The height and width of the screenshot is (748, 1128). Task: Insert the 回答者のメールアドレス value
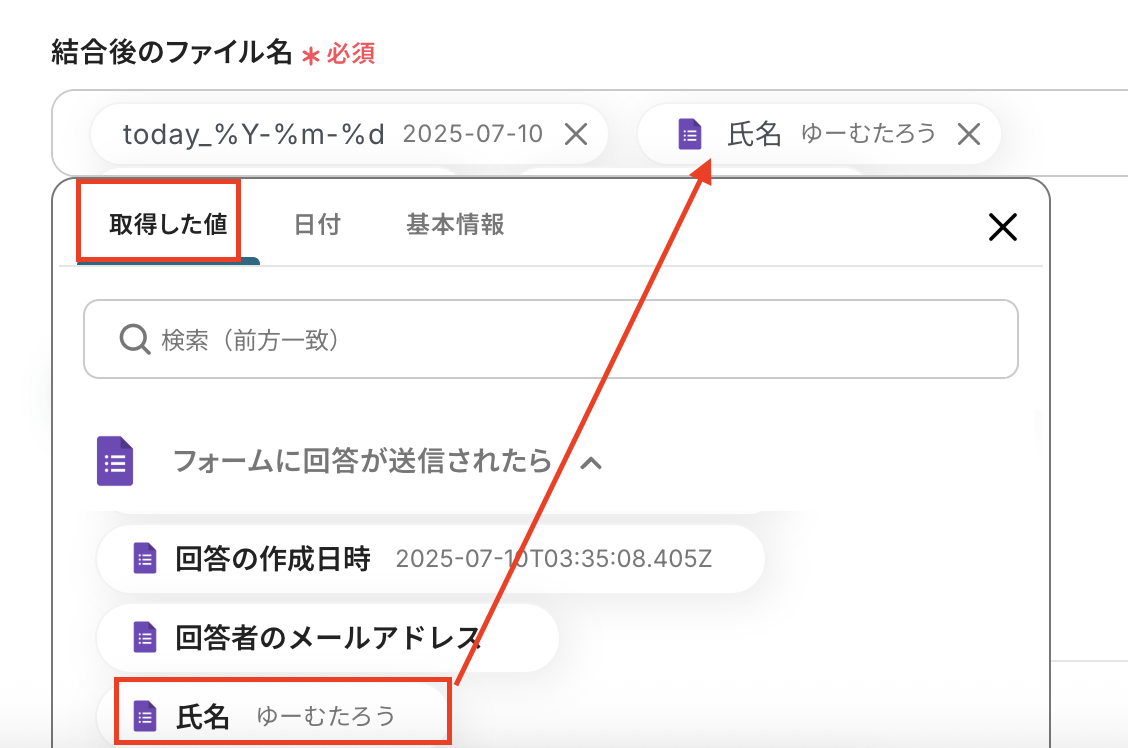(328, 637)
